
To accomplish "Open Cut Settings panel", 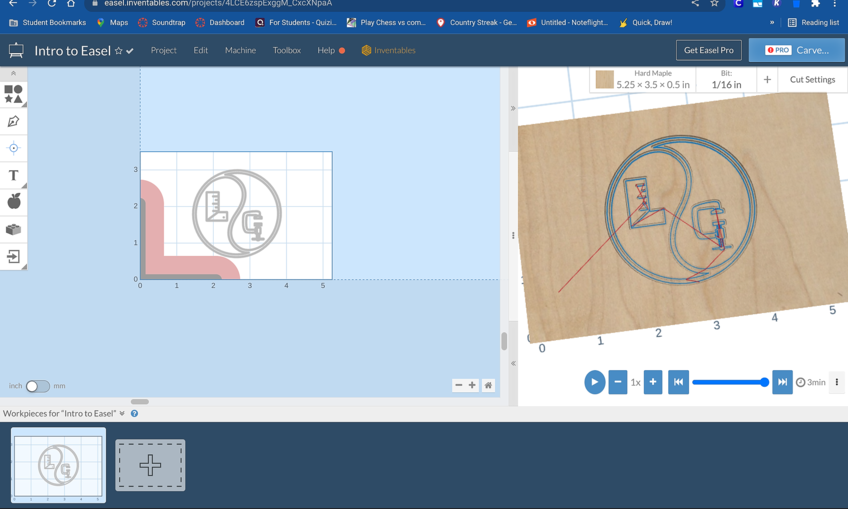I will coord(812,80).
